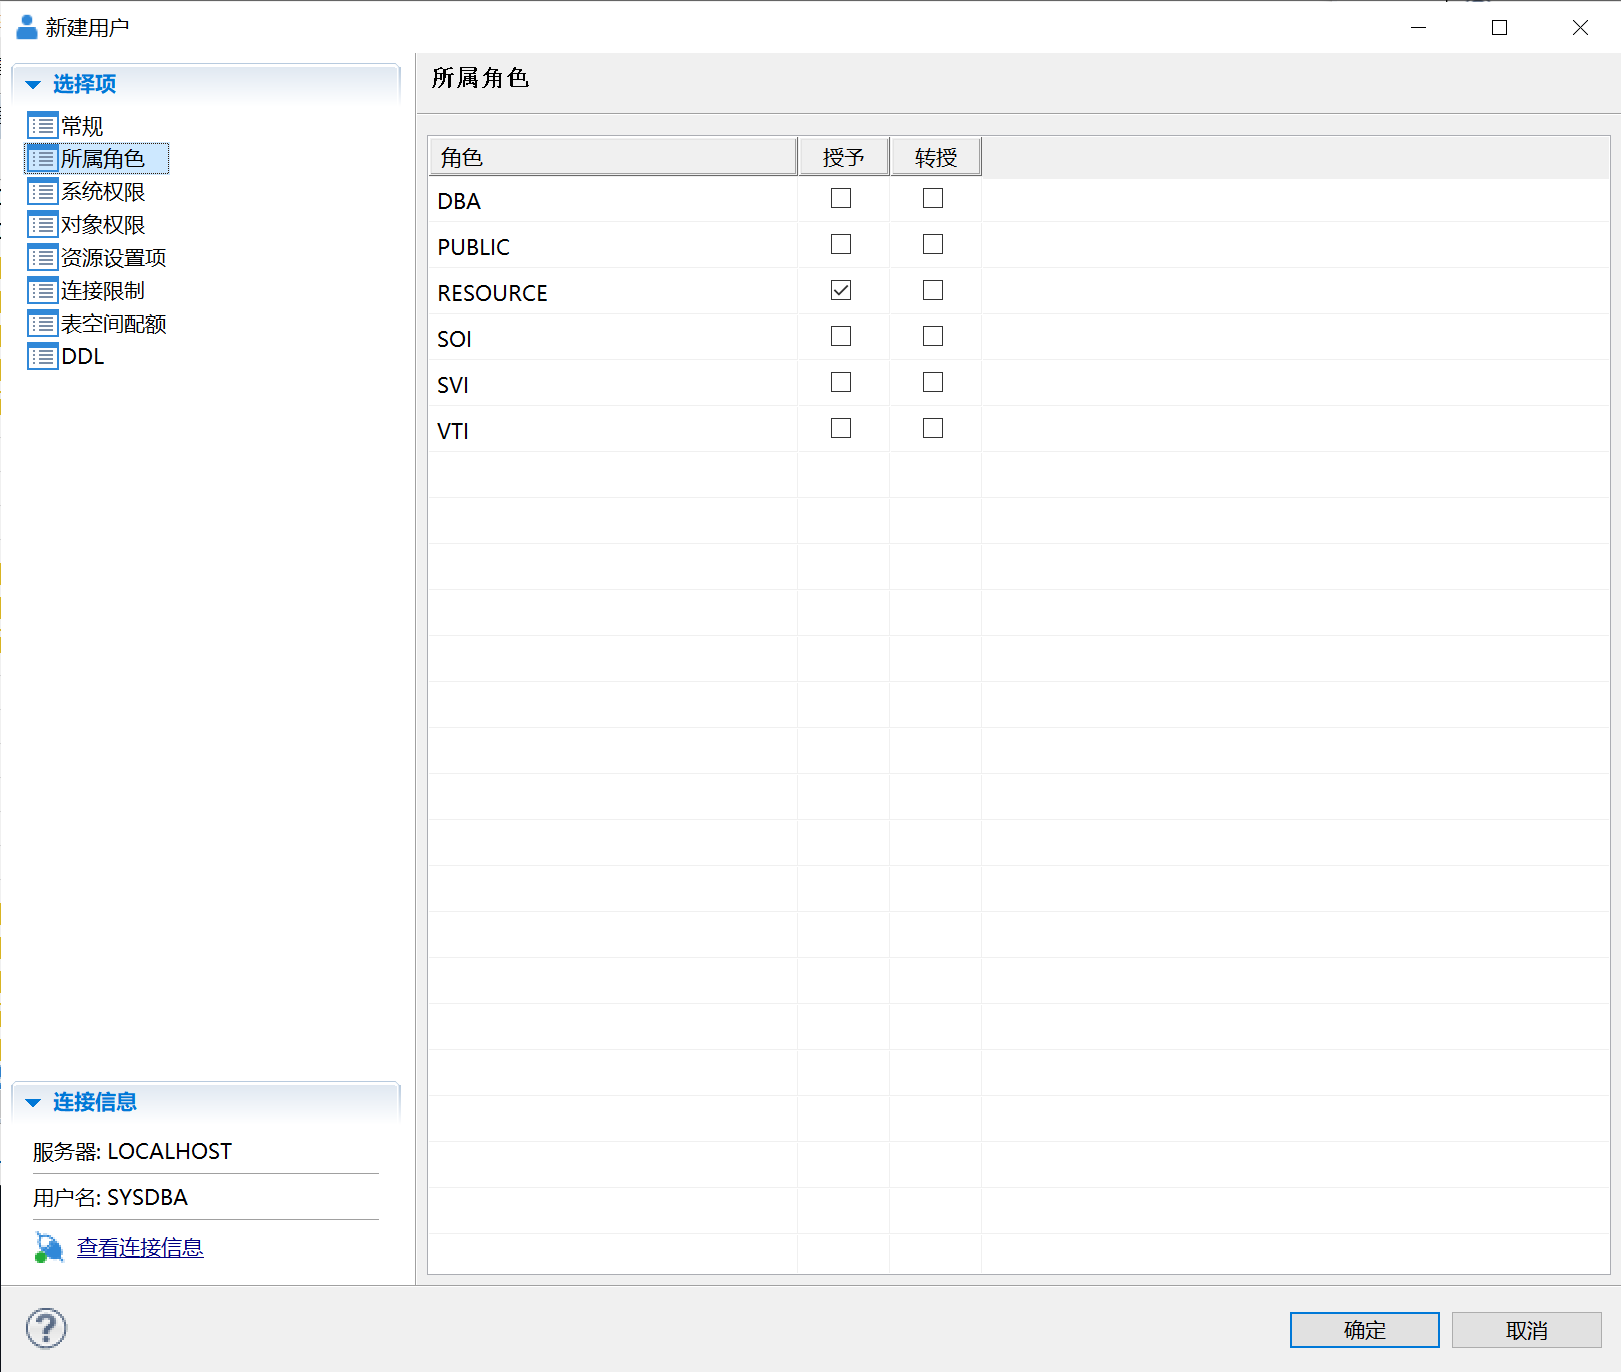1621x1372 pixels.
Task: Check 转授 for the VTI role
Action: point(933,429)
